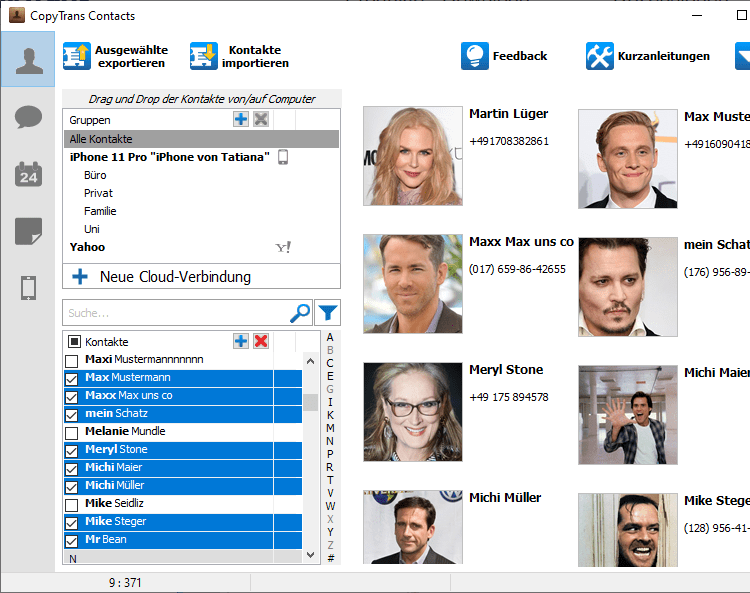The image size is (750, 593).
Task: Uncheck Meryl Stone checkbox
Action: (x=72, y=451)
